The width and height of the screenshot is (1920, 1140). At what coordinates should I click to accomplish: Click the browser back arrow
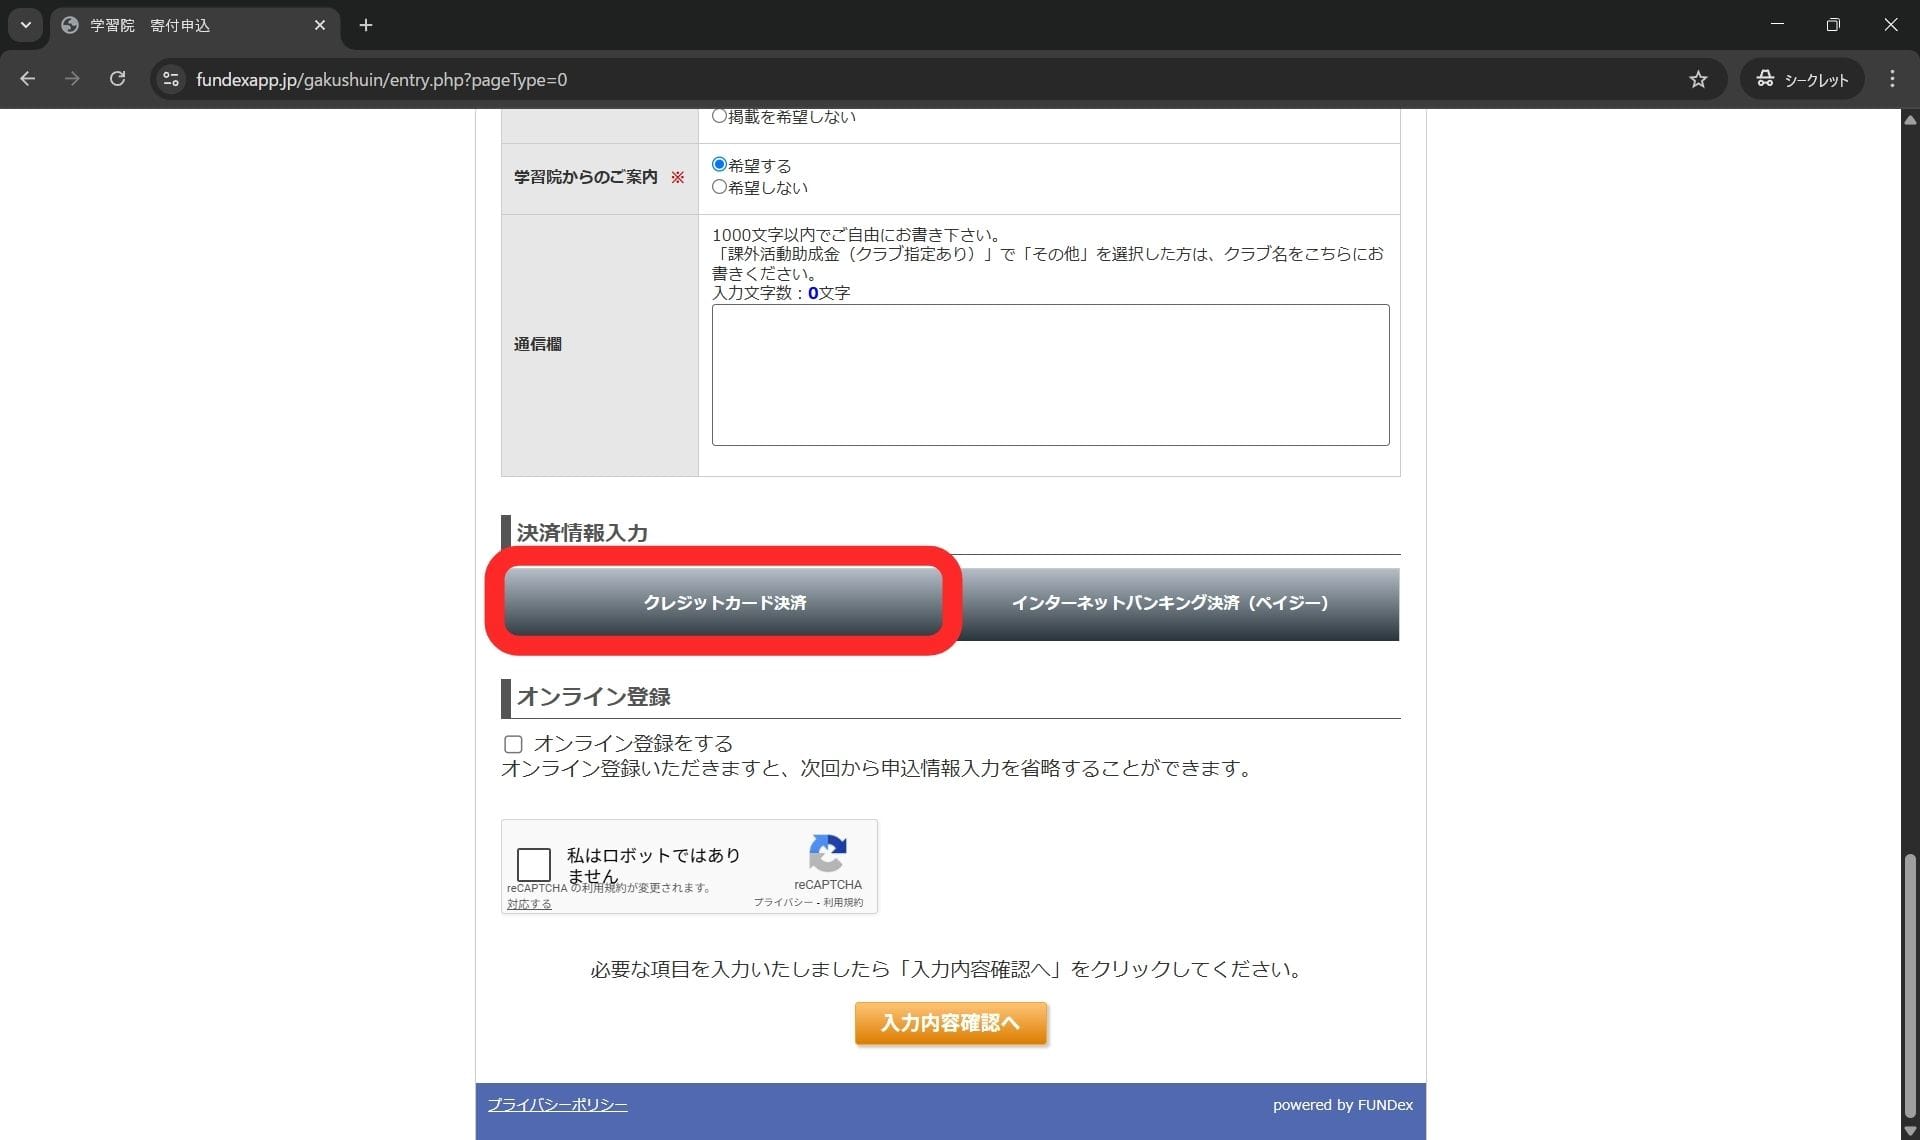27,79
